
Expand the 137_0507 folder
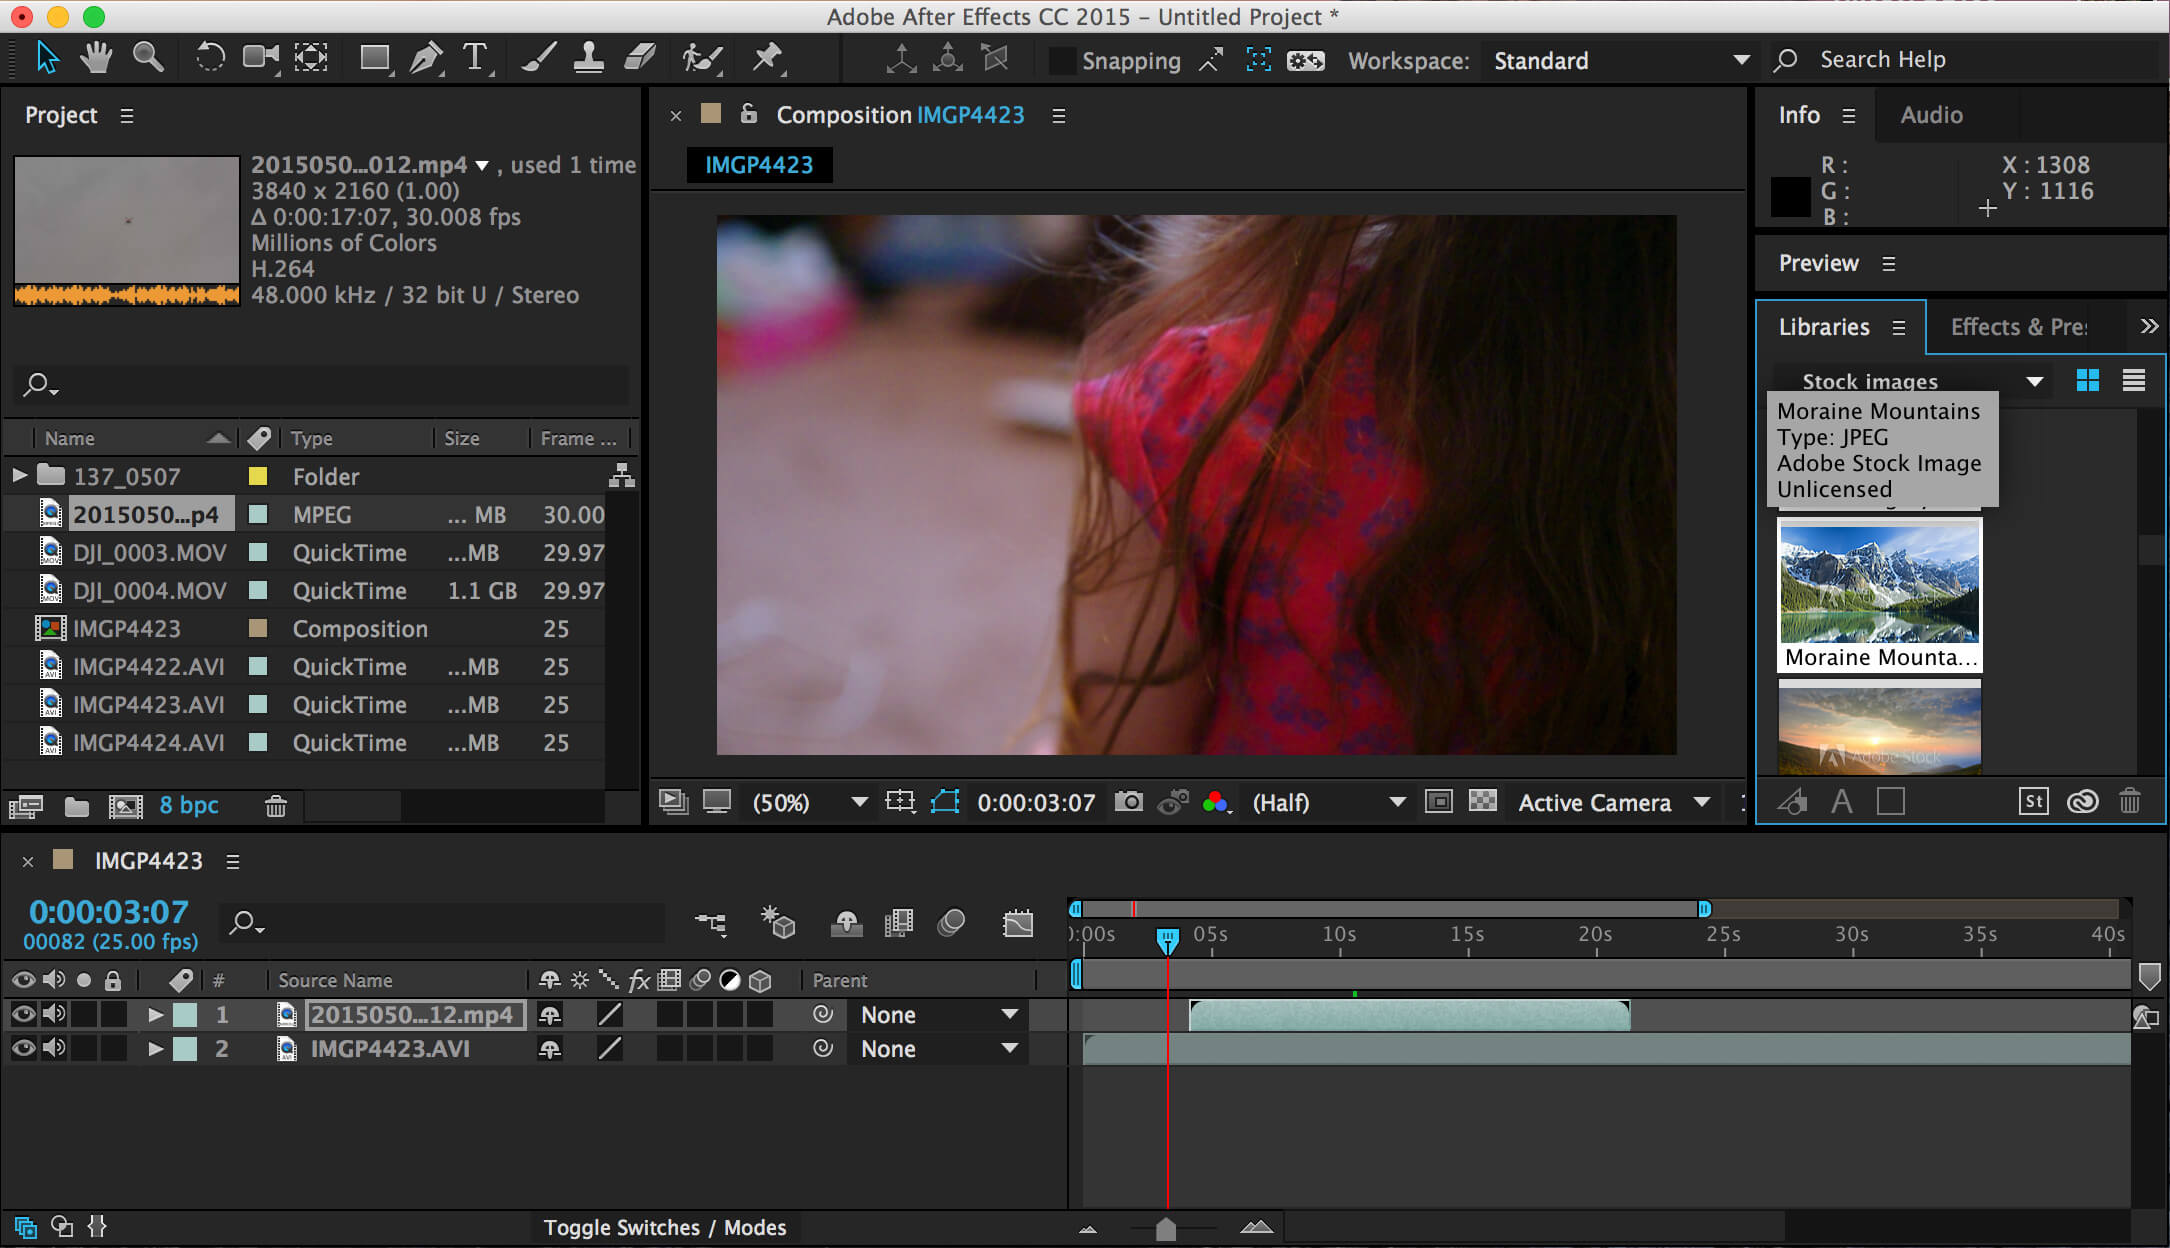[19, 475]
